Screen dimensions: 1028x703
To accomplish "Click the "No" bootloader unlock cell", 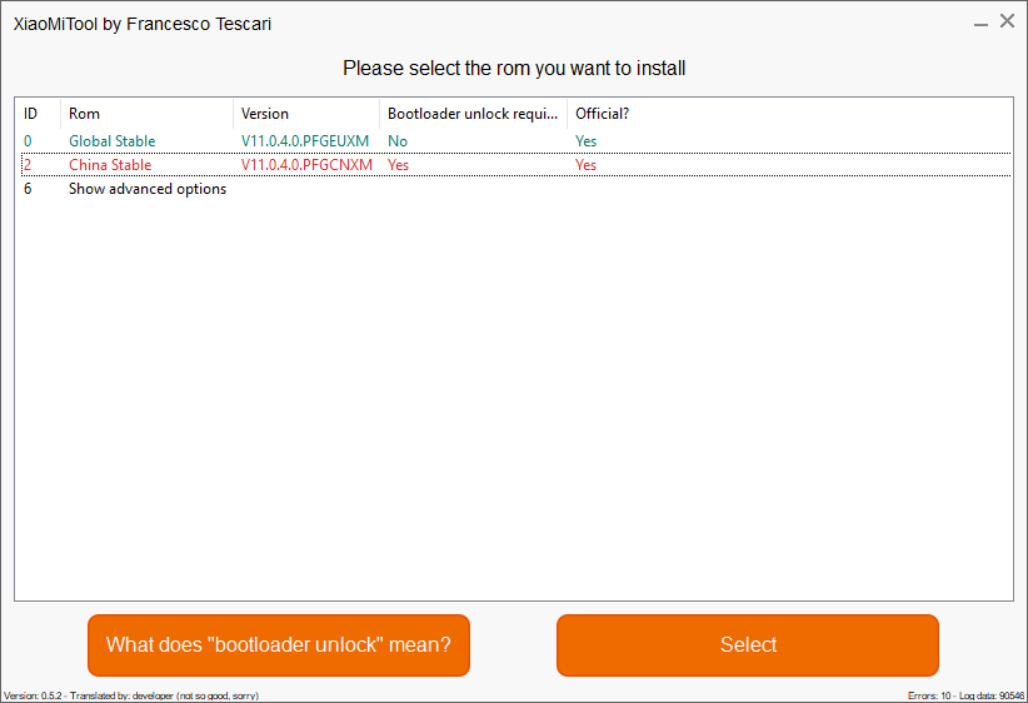I will [397, 141].
